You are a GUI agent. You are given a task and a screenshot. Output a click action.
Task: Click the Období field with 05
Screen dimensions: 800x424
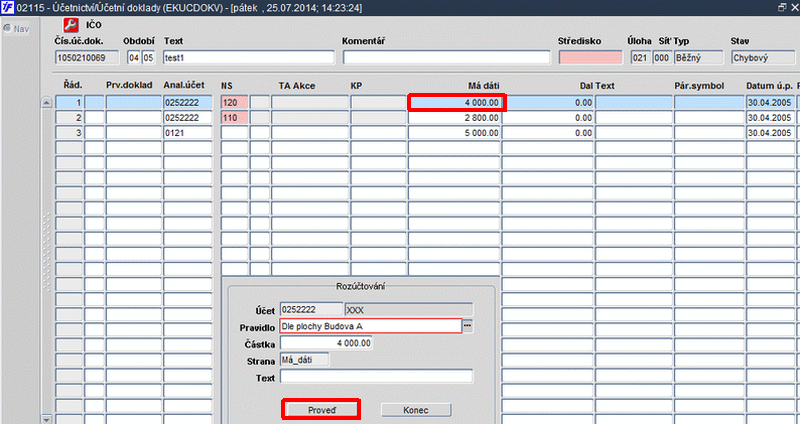click(x=148, y=58)
